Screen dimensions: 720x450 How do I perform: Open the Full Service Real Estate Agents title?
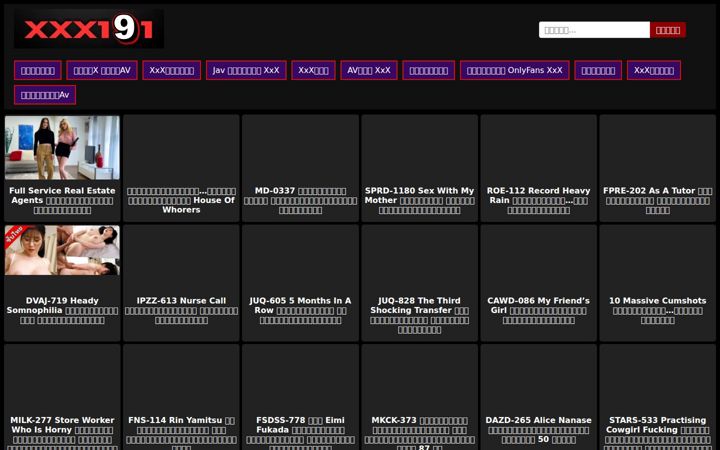(x=62, y=200)
